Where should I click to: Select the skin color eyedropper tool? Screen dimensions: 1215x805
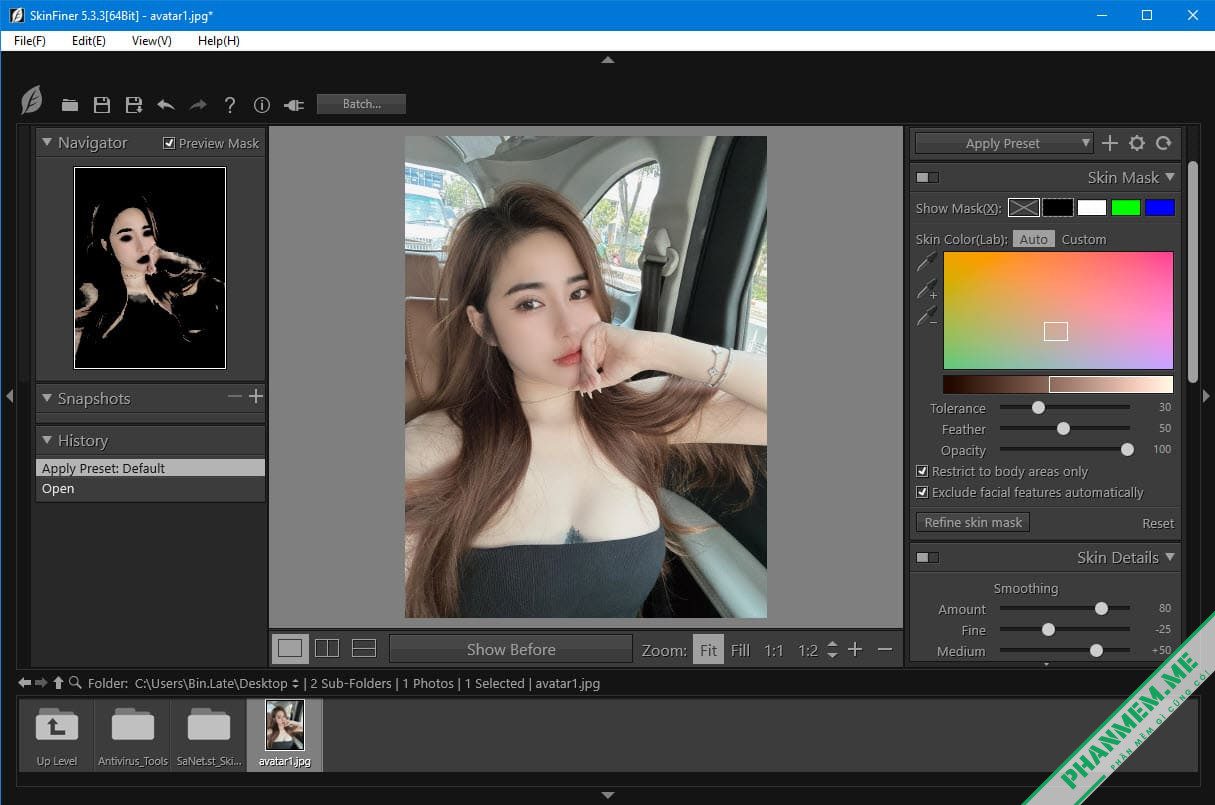pyautogui.click(x=927, y=262)
